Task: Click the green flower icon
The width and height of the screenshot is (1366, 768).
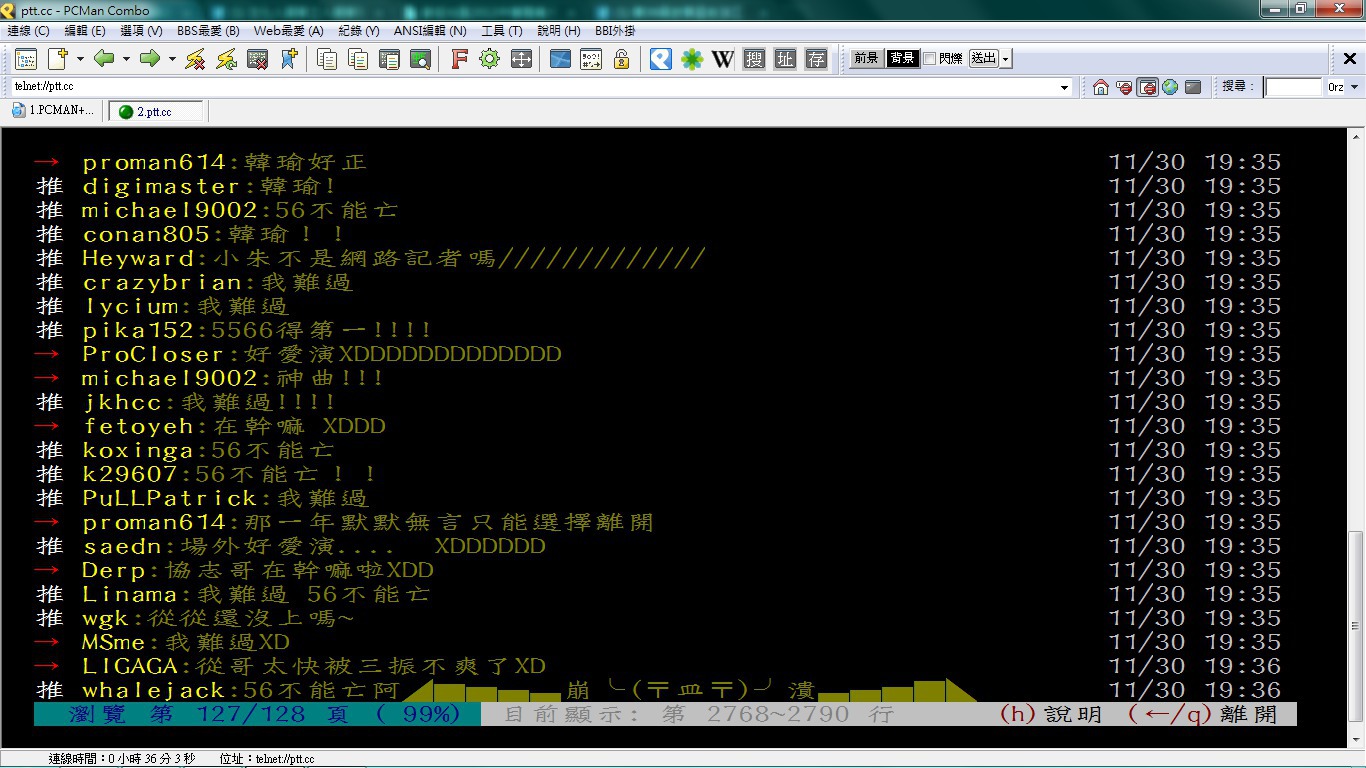Action: (x=691, y=59)
